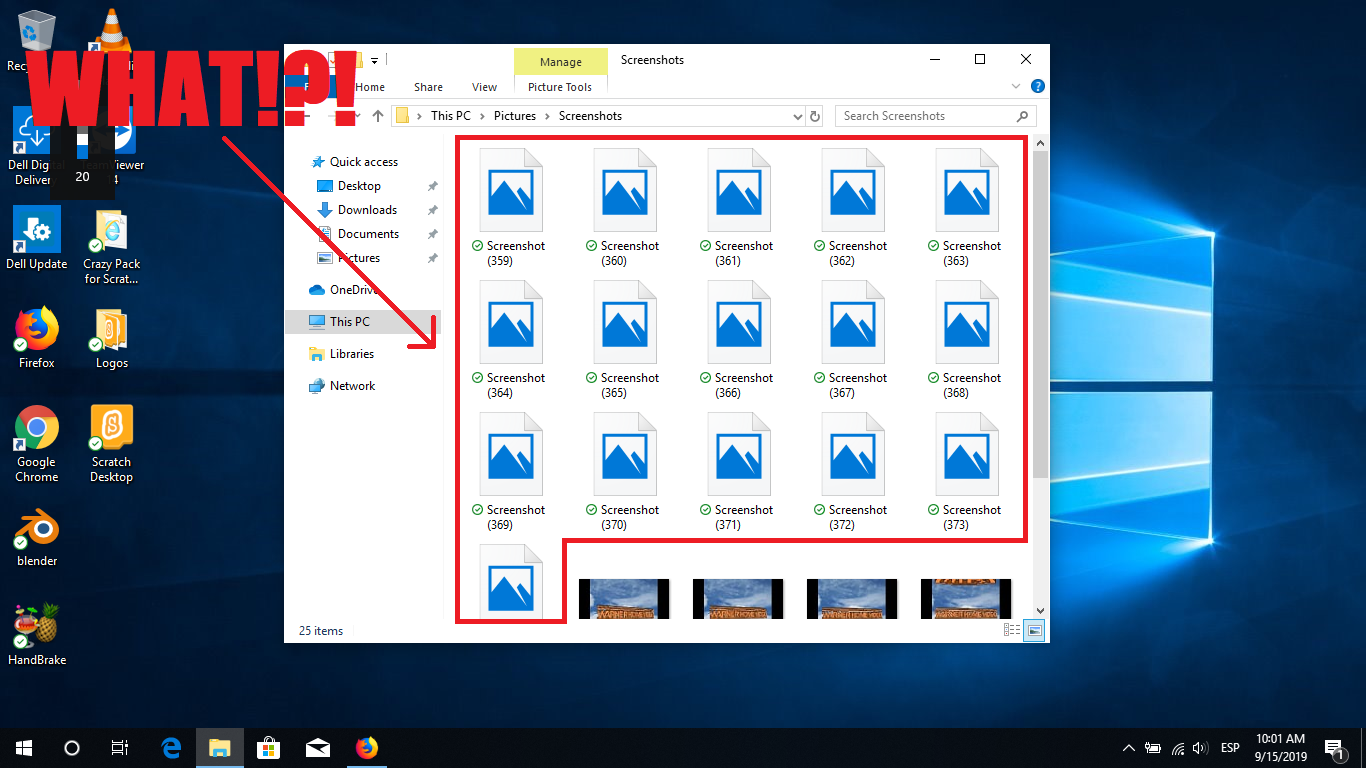Refresh the Screenshots folder

815,116
